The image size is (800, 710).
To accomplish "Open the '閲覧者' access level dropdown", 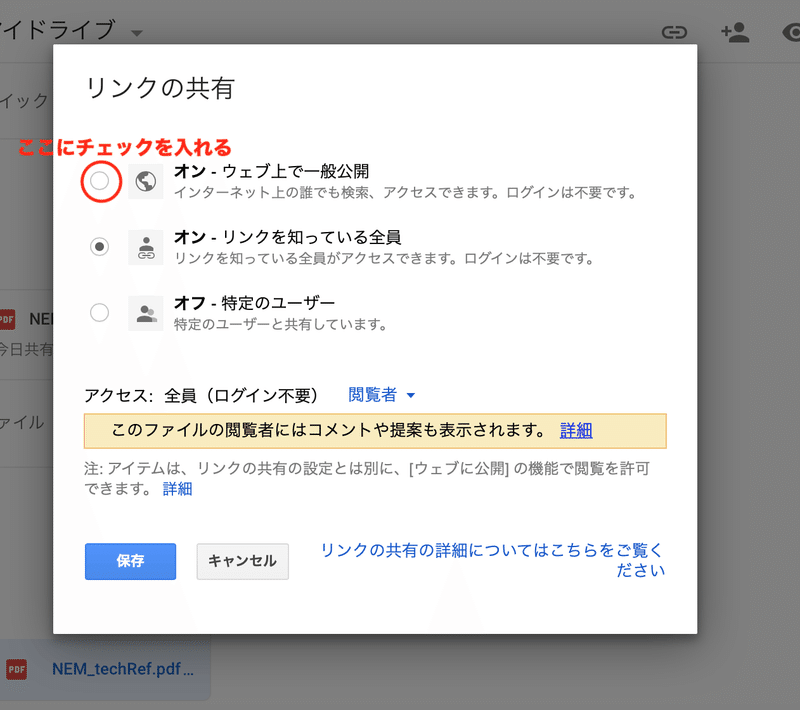I will (382, 394).
